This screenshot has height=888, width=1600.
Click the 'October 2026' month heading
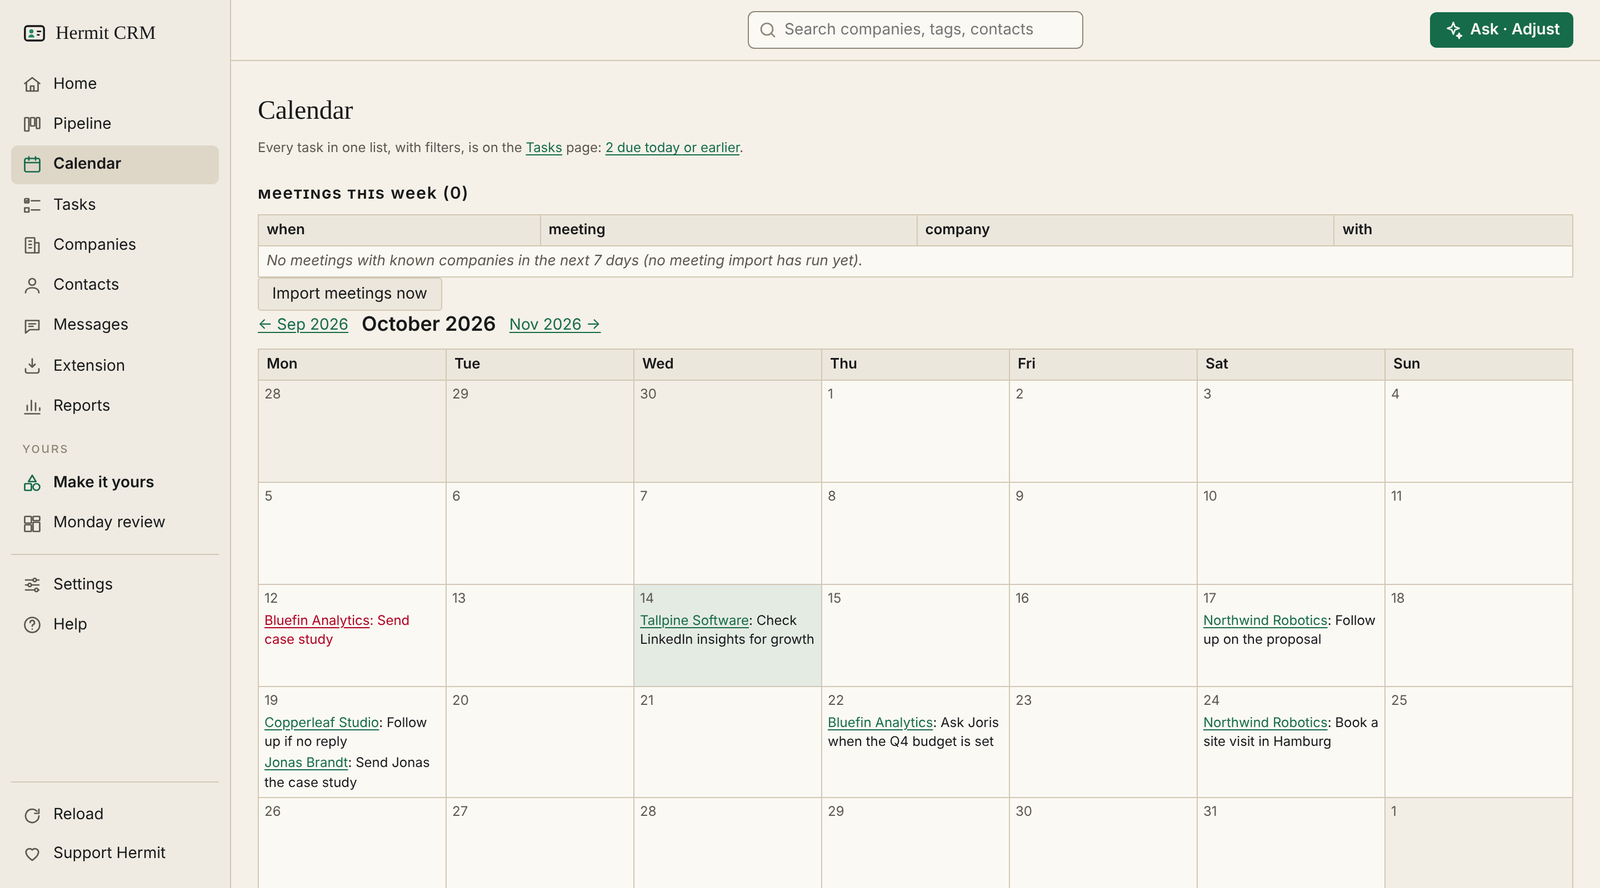click(x=429, y=324)
